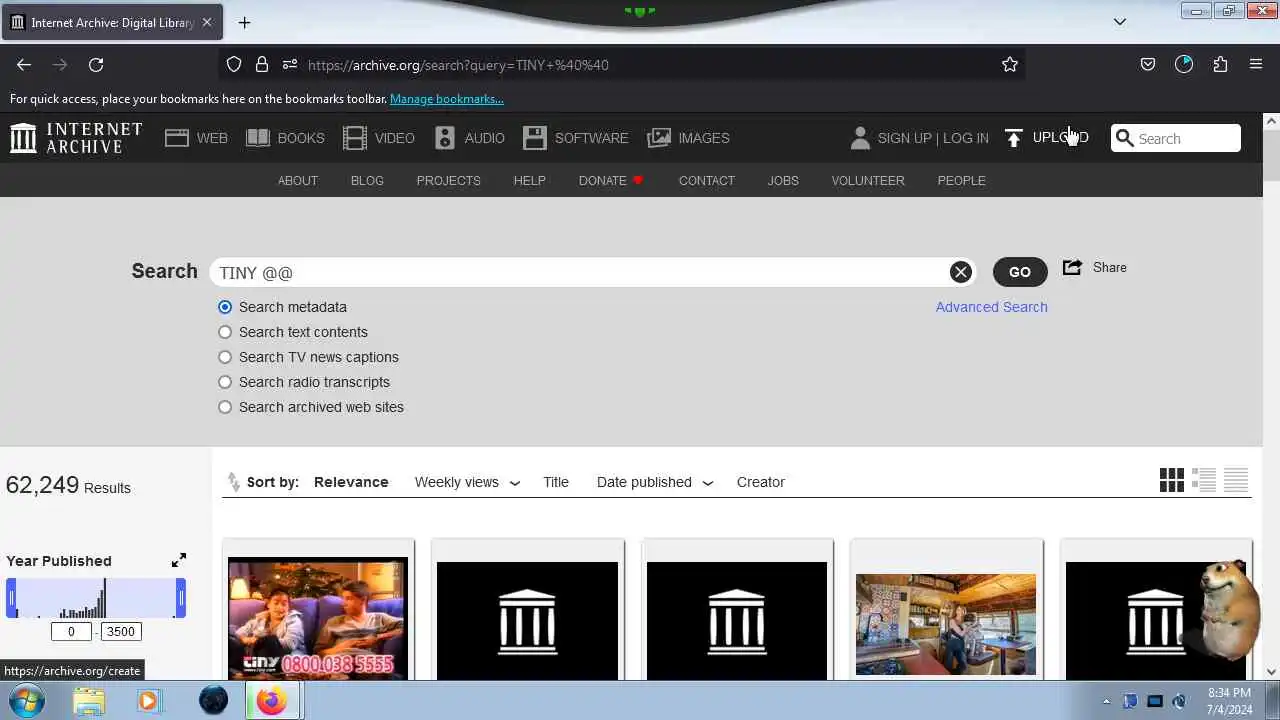Open the Video section icon
The height and width of the screenshot is (720, 1280).
[355, 138]
